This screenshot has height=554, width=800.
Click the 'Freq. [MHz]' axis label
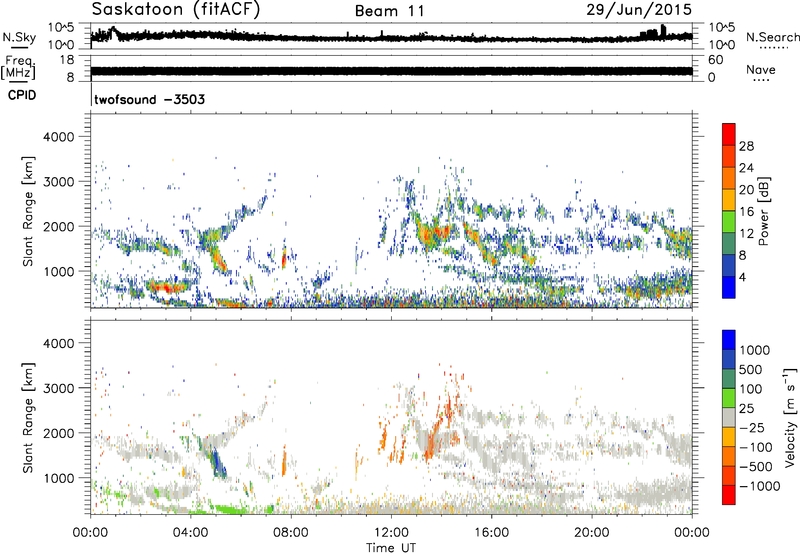(x=18, y=68)
